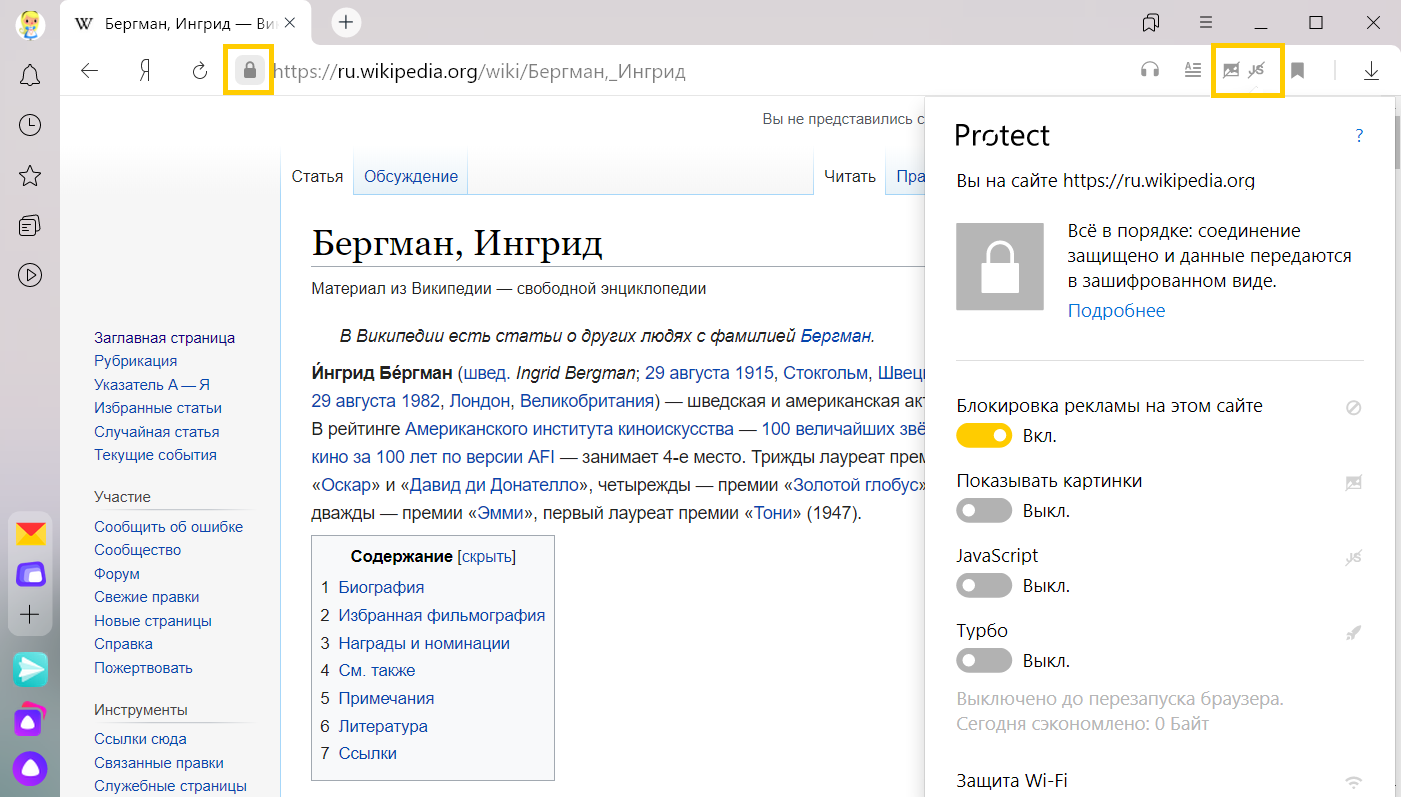Enable reader mode icon in address bar
Image resolution: width=1401 pixels, height=797 pixels.
click(x=1192, y=70)
